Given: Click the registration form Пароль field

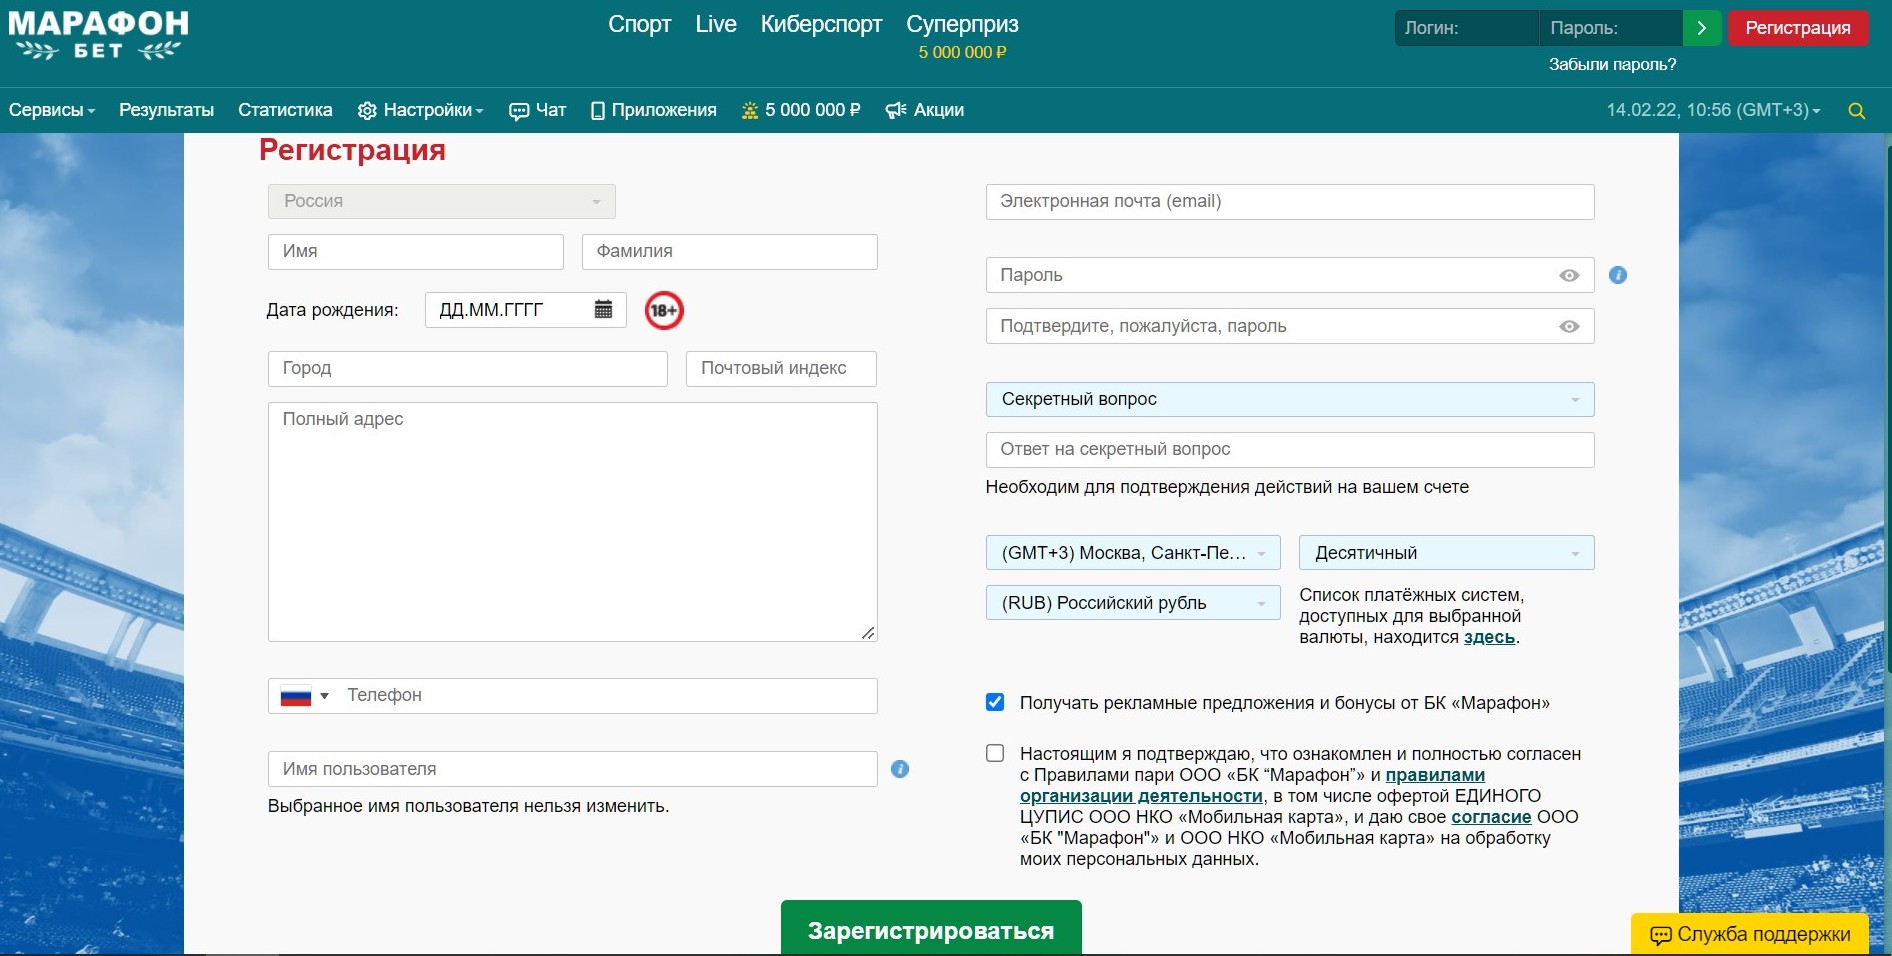Looking at the screenshot, I should 1290,276.
